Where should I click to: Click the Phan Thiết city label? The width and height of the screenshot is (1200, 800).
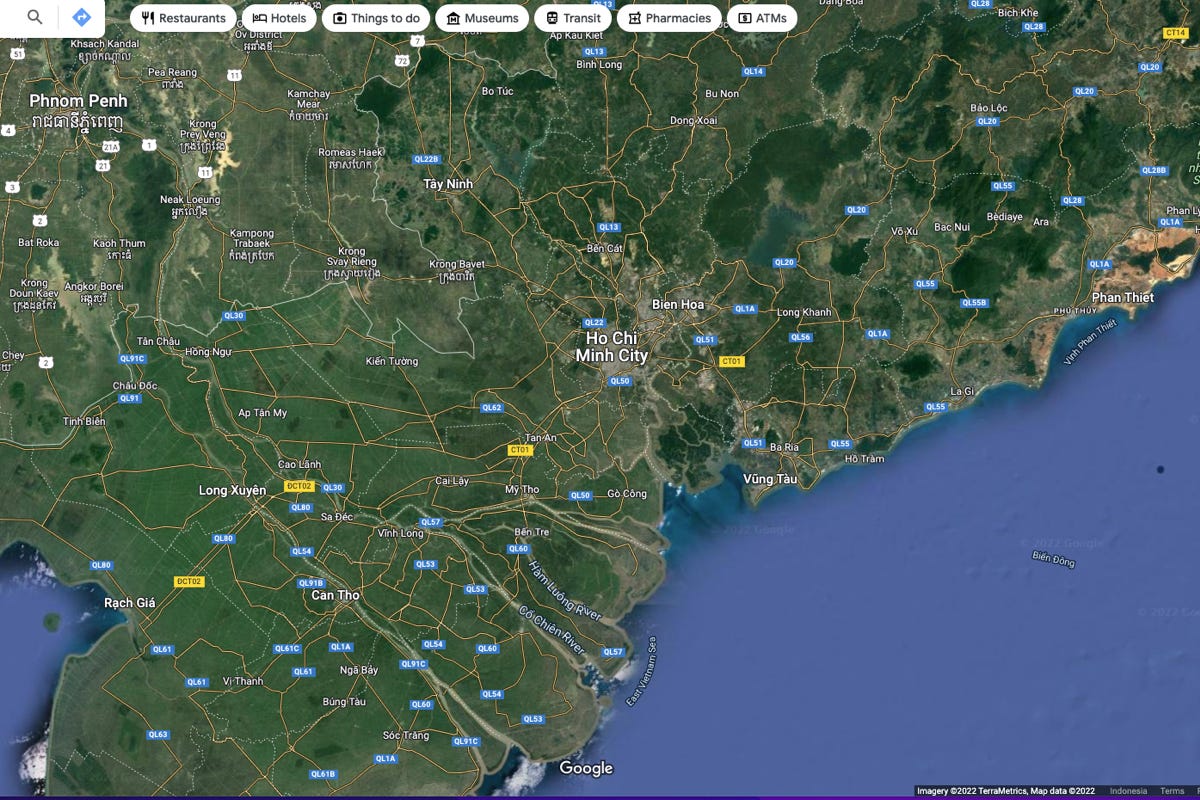tap(1123, 297)
